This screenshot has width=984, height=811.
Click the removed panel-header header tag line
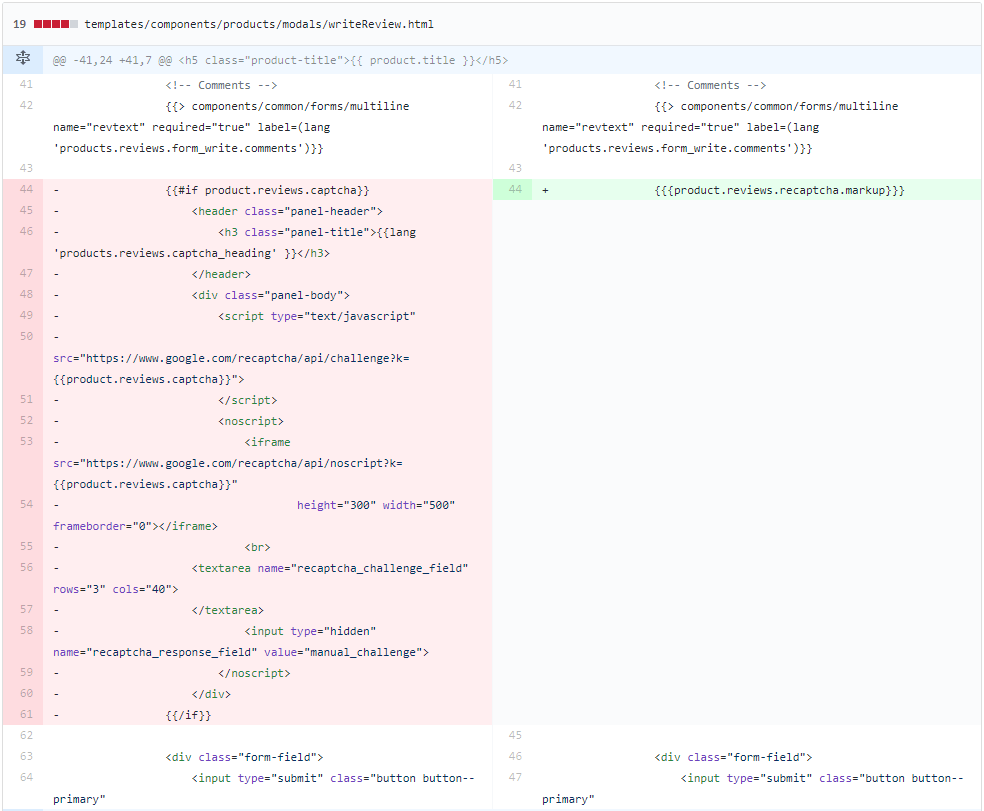click(287, 211)
